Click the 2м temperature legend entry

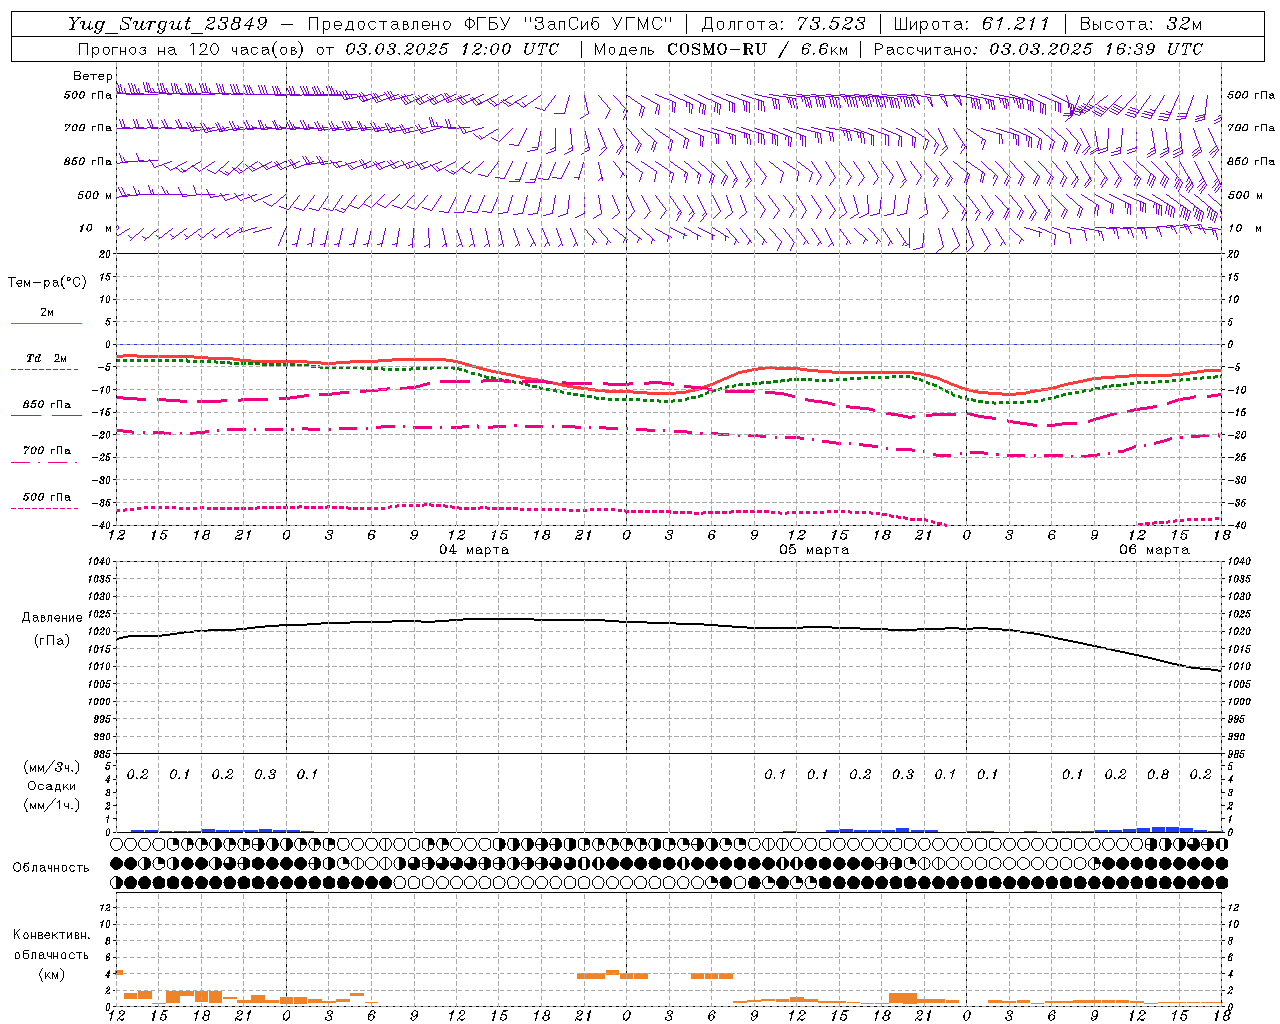[x=47, y=312]
